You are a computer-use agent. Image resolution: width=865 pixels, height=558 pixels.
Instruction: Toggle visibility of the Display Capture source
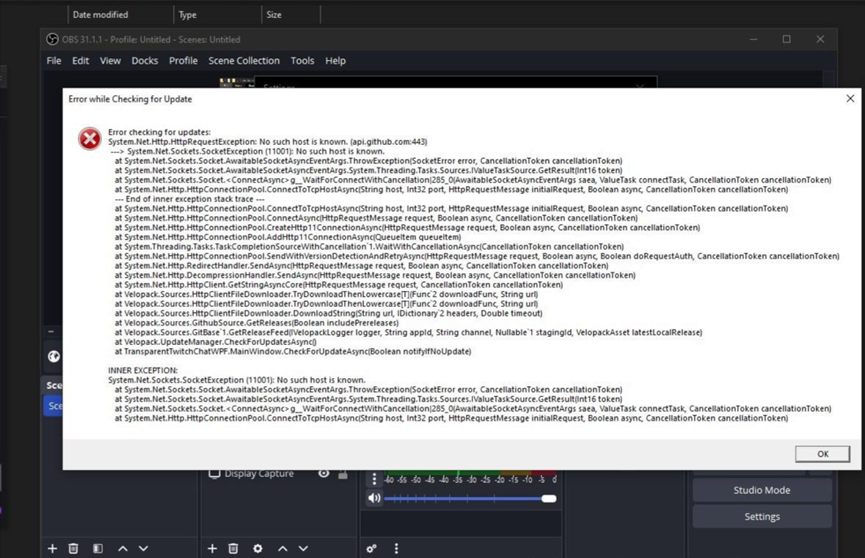click(324, 474)
